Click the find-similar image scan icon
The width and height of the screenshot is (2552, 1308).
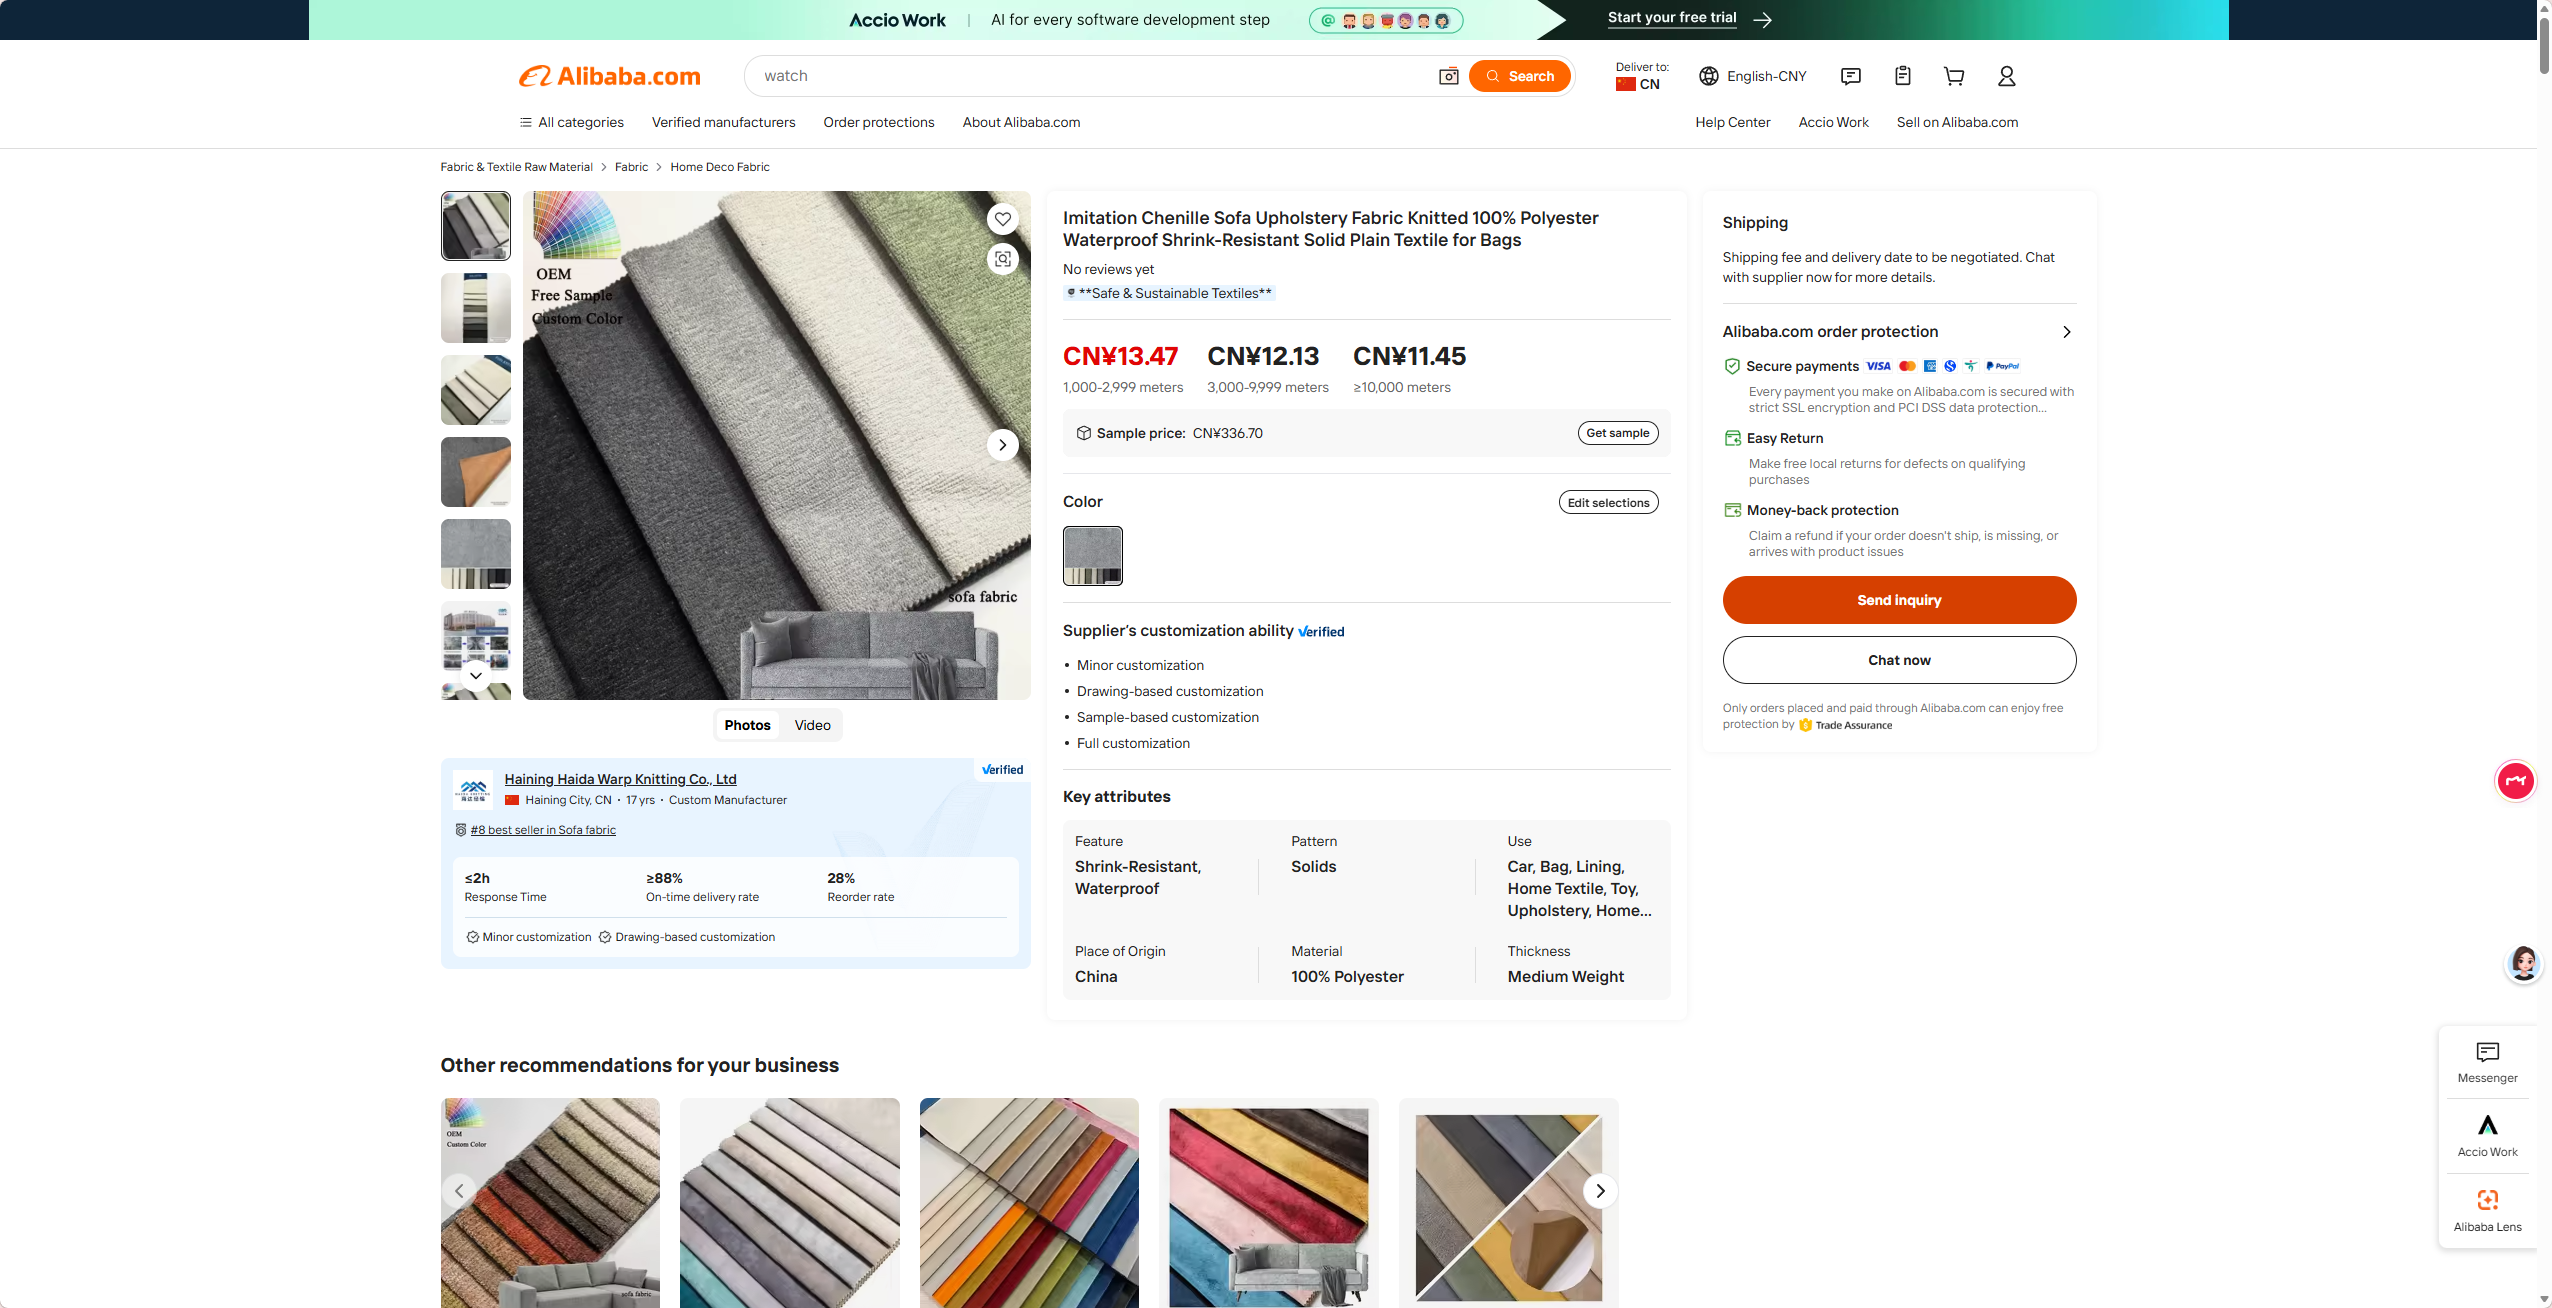(1002, 259)
